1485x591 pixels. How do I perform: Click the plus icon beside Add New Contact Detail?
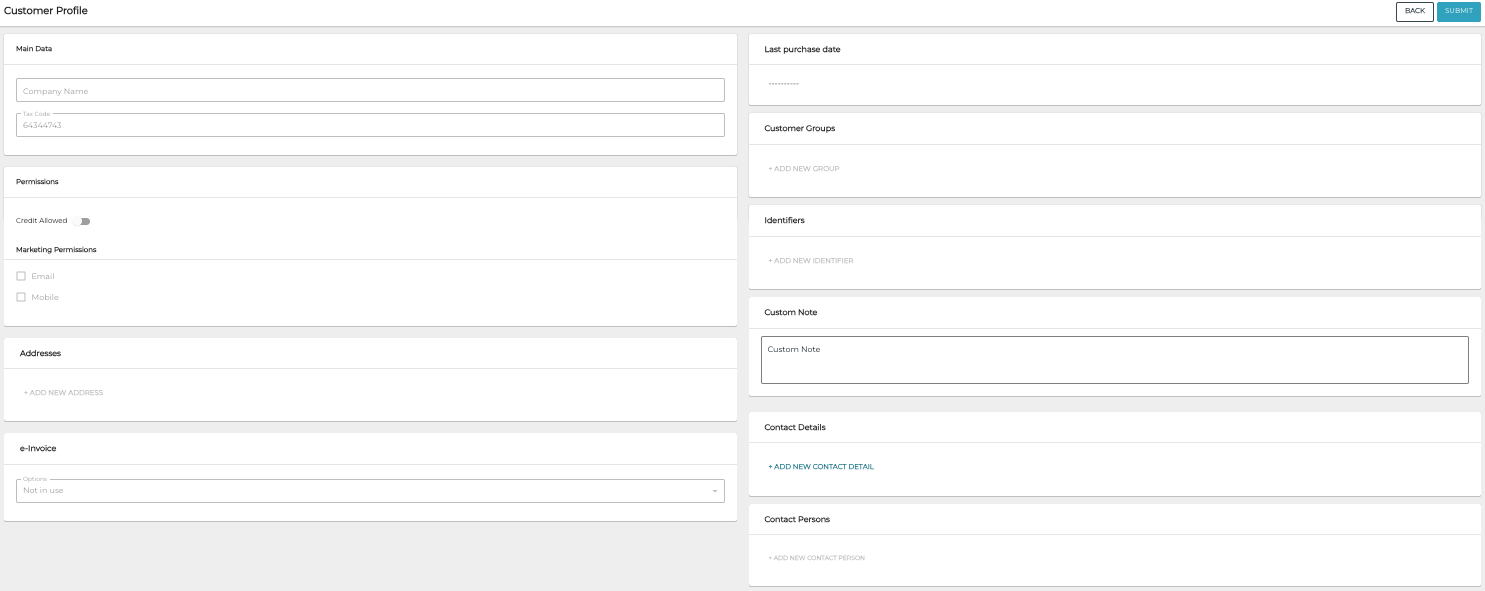tap(768, 465)
